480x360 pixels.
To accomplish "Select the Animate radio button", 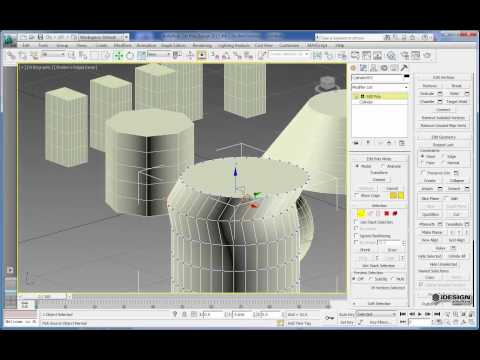I will click(x=382, y=166).
